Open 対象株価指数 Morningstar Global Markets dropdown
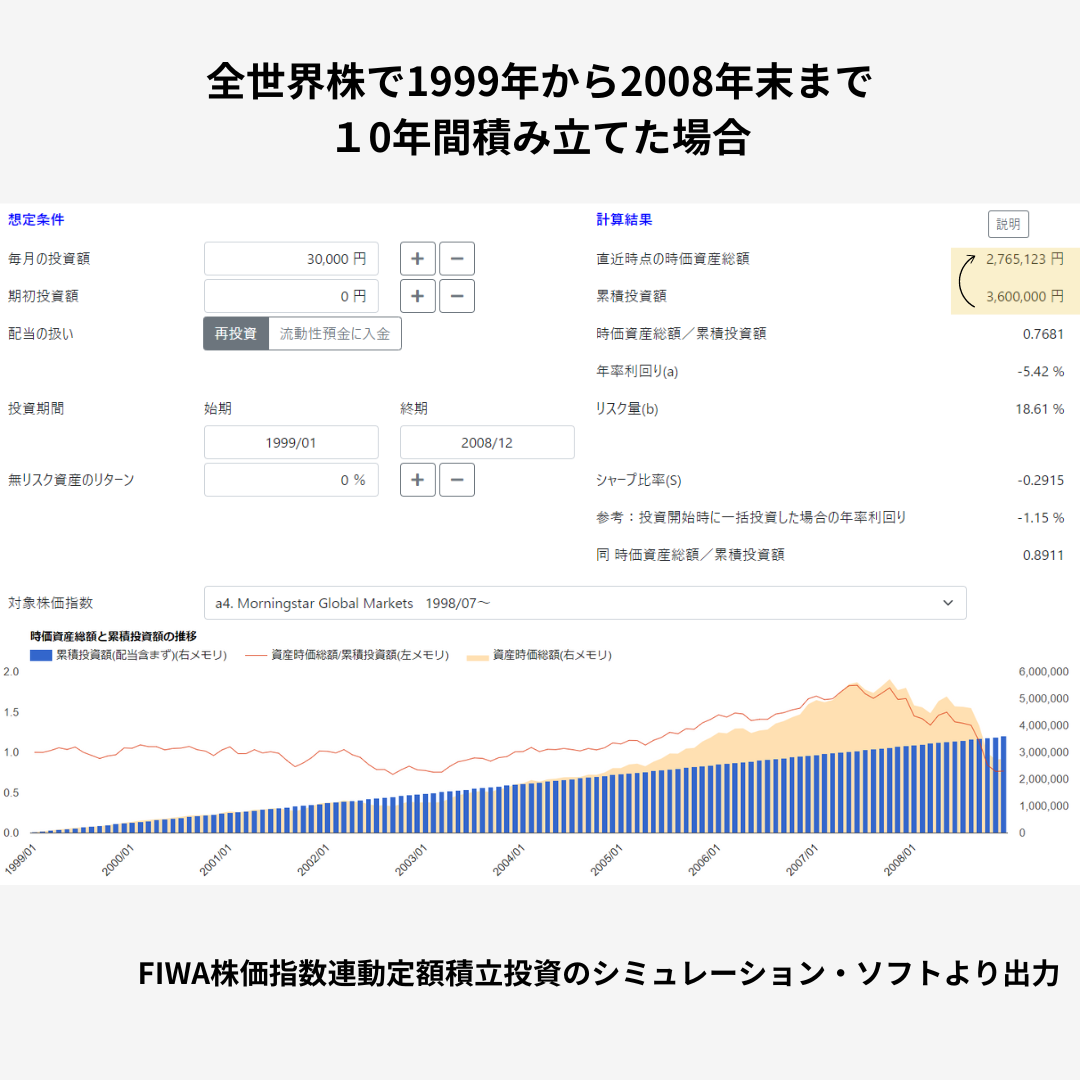 point(584,603)
